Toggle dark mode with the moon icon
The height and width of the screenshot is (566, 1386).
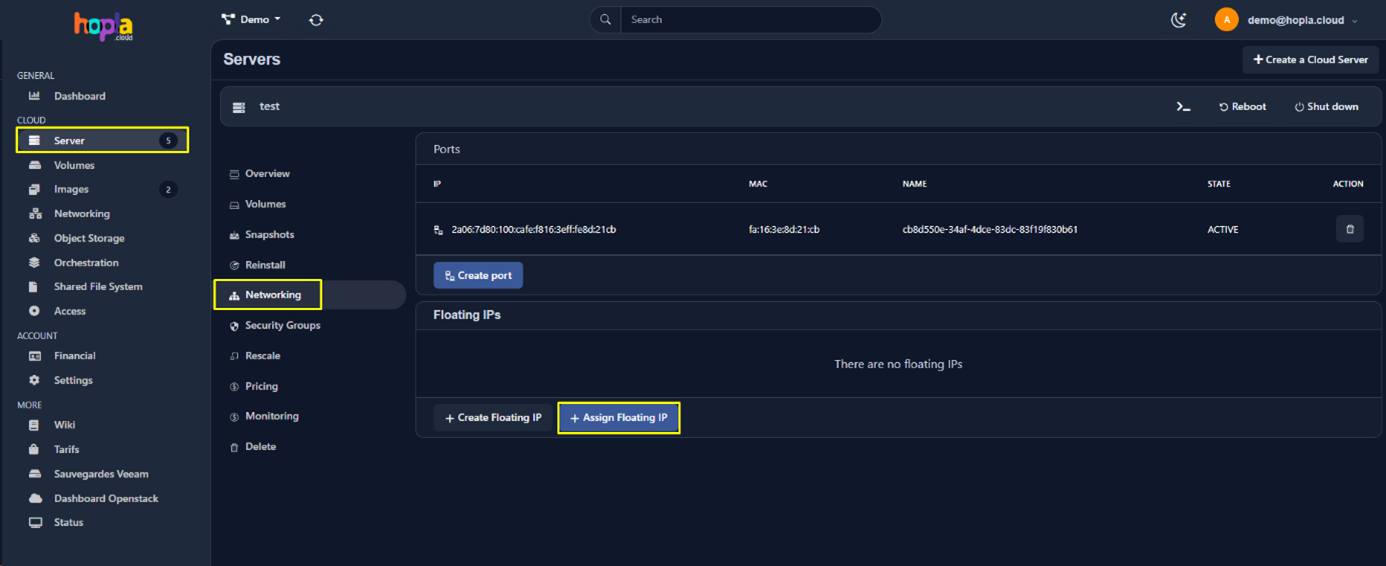(x=1179, y=20)
